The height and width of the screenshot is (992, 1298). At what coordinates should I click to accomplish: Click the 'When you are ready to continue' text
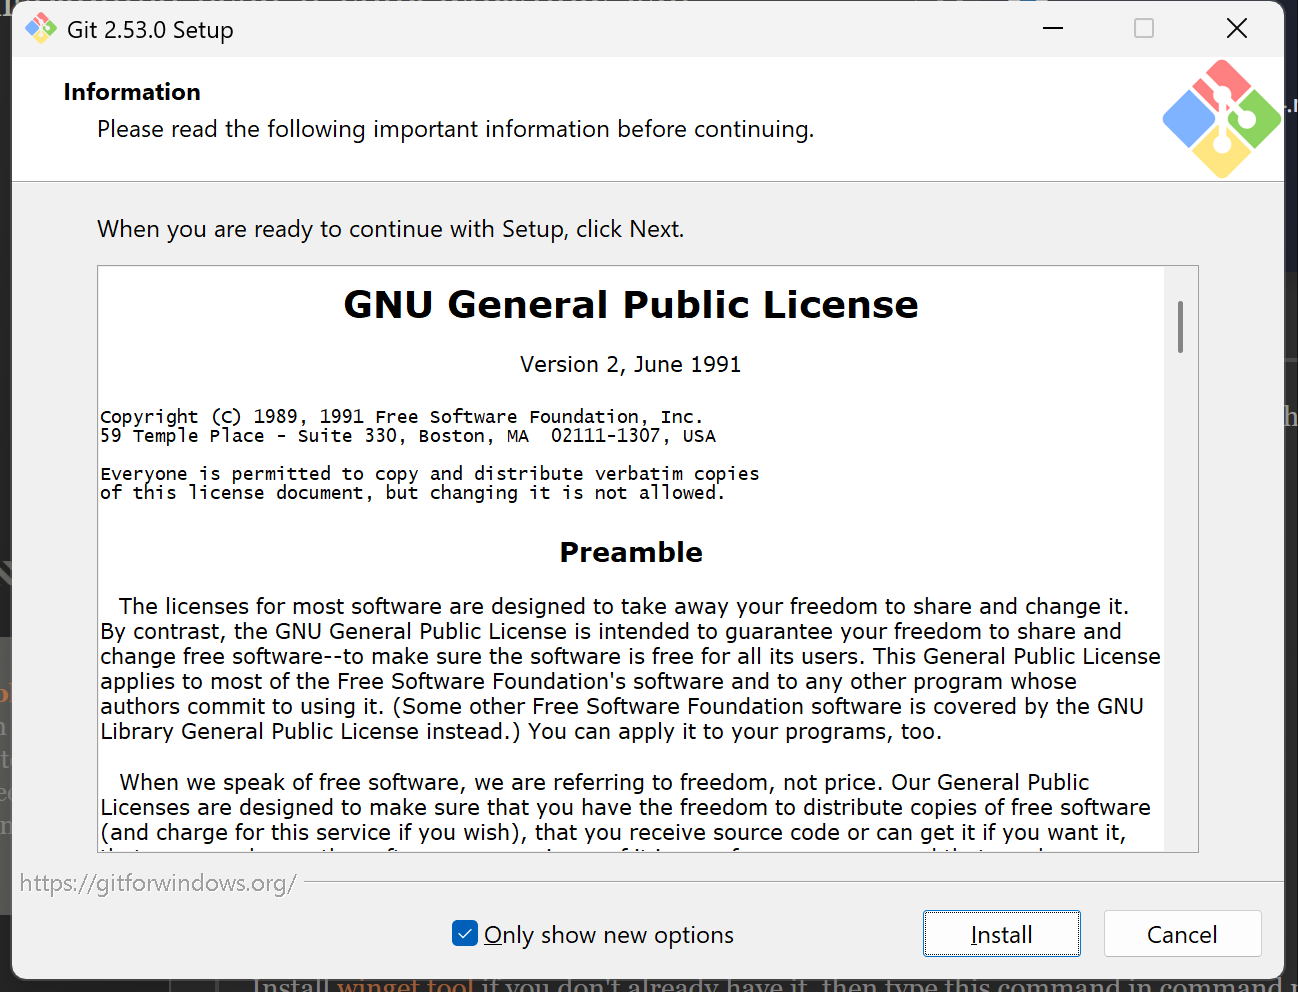click(391, 229)
